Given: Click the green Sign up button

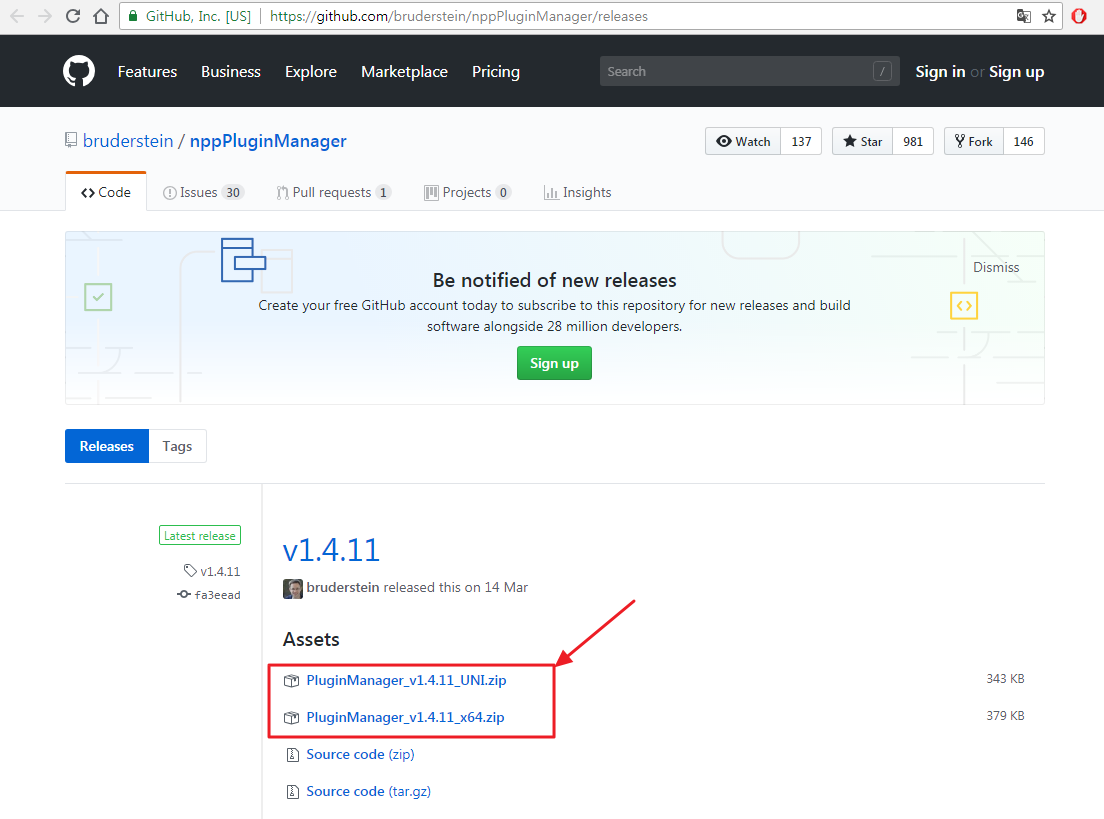Looking at the screenshot, I should 554,363.
